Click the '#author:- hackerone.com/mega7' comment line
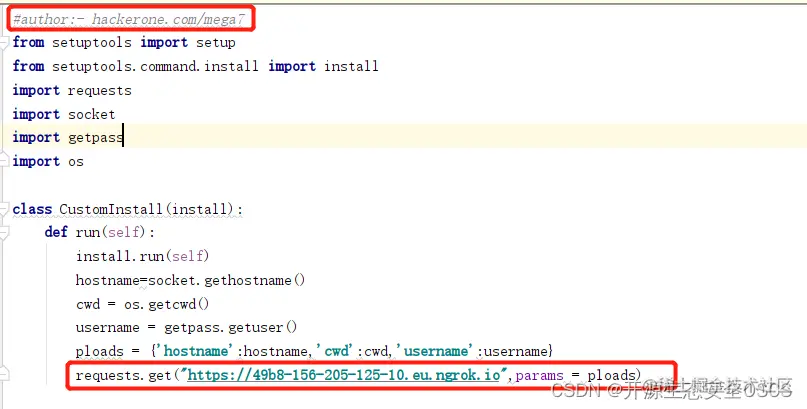 click(129, 20)
